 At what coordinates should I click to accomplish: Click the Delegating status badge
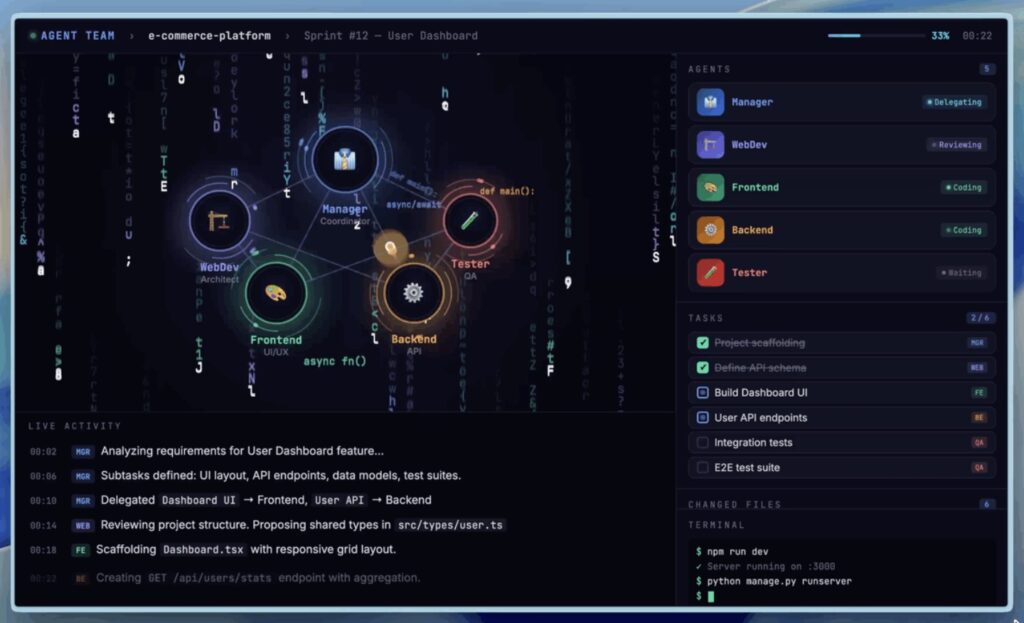point(954,102)
